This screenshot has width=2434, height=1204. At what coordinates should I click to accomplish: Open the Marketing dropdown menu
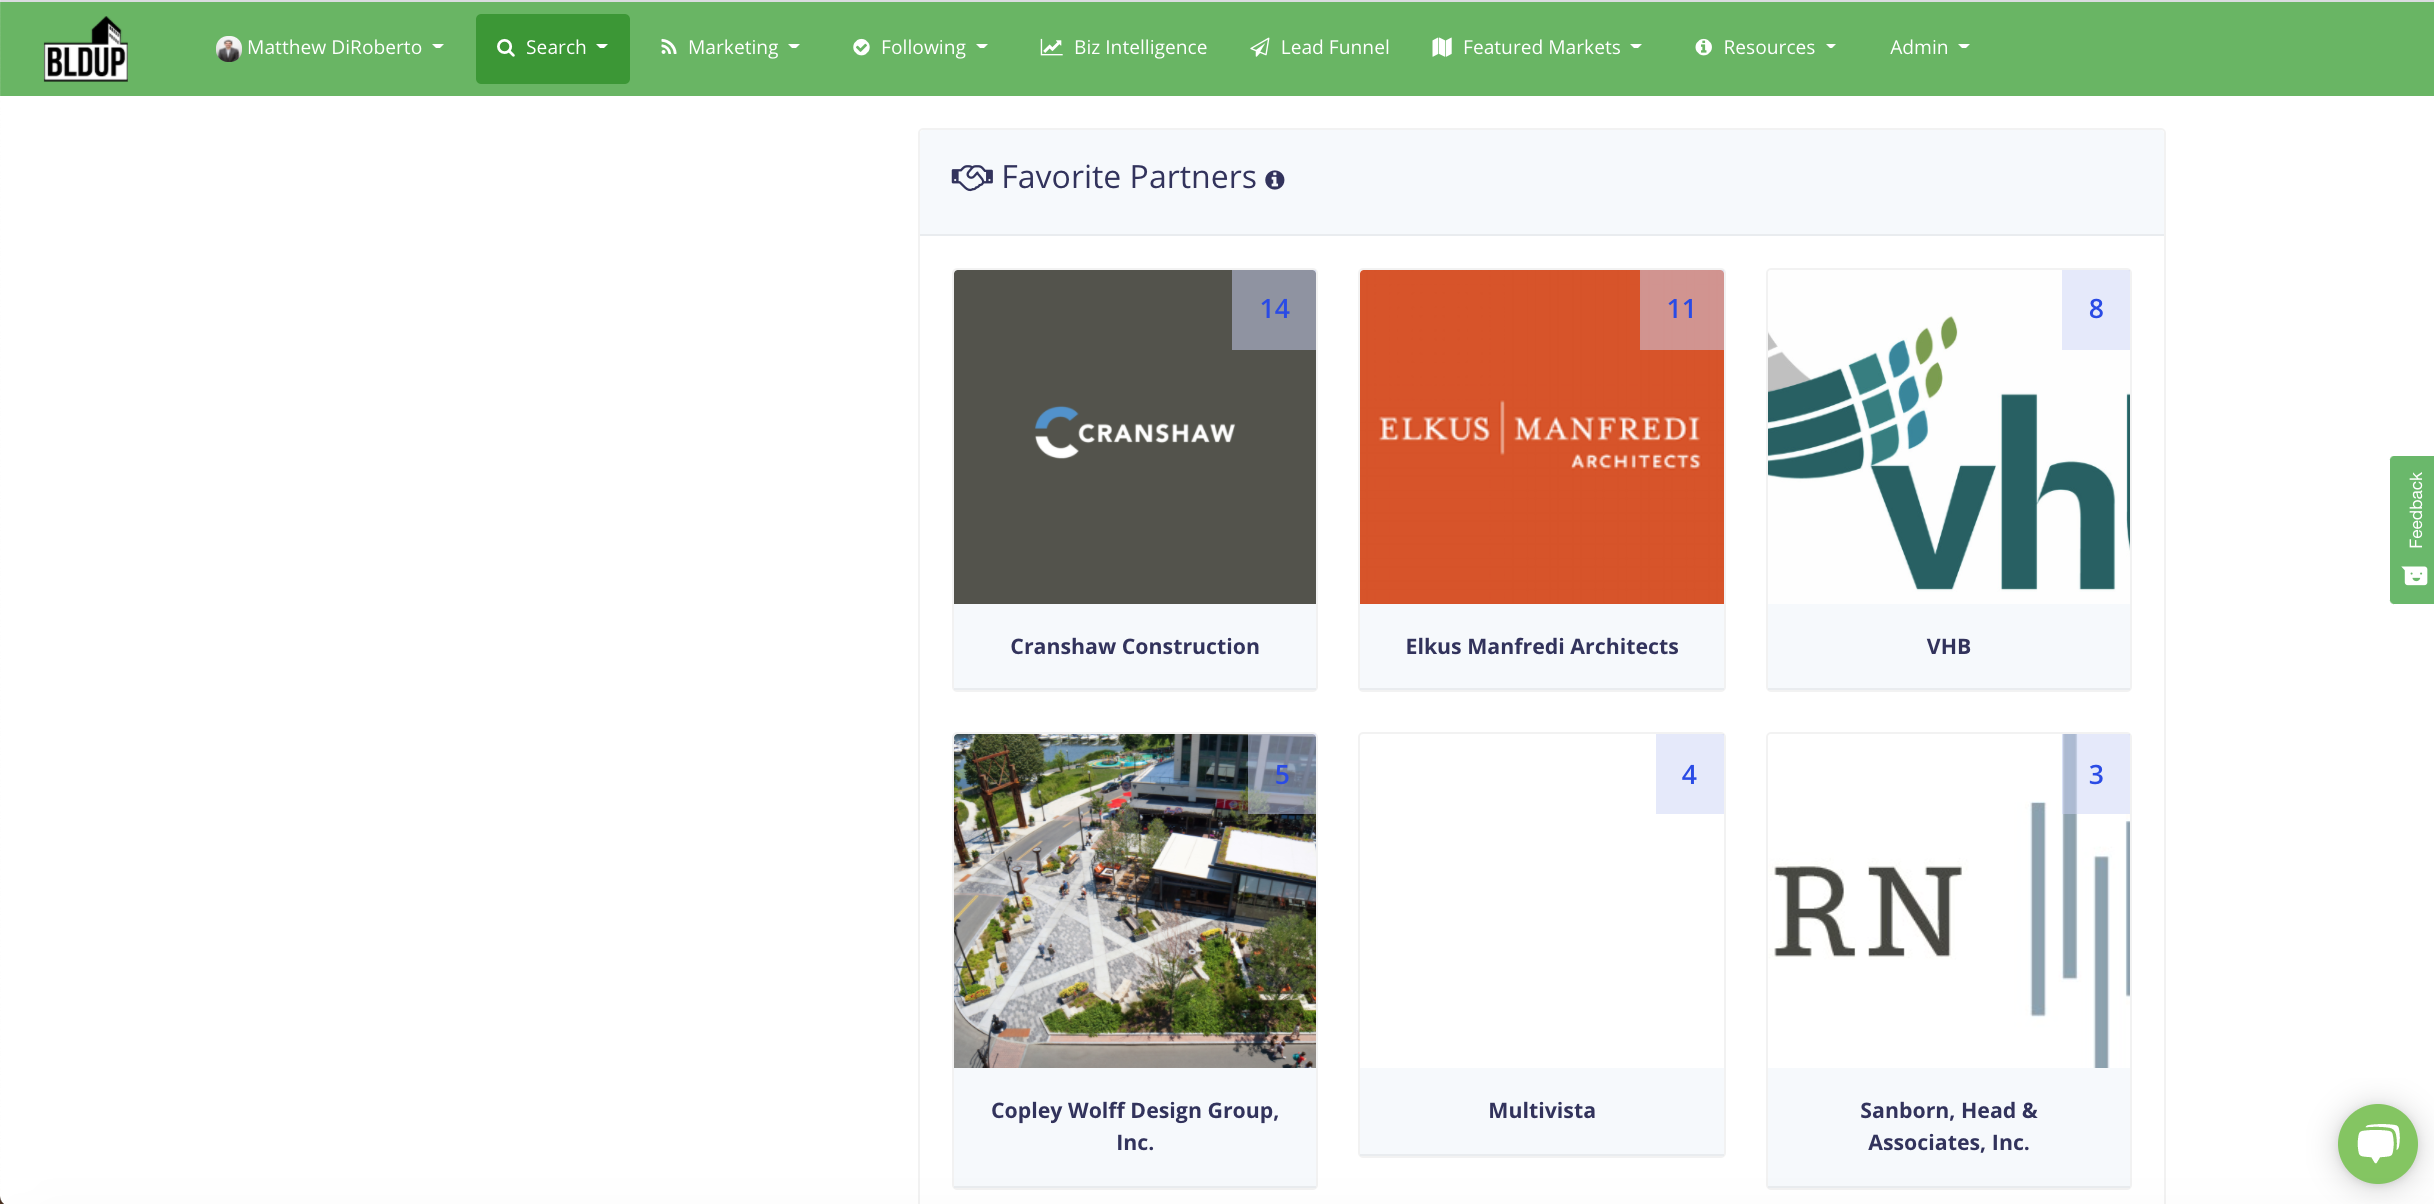click(x=730, y=47)
